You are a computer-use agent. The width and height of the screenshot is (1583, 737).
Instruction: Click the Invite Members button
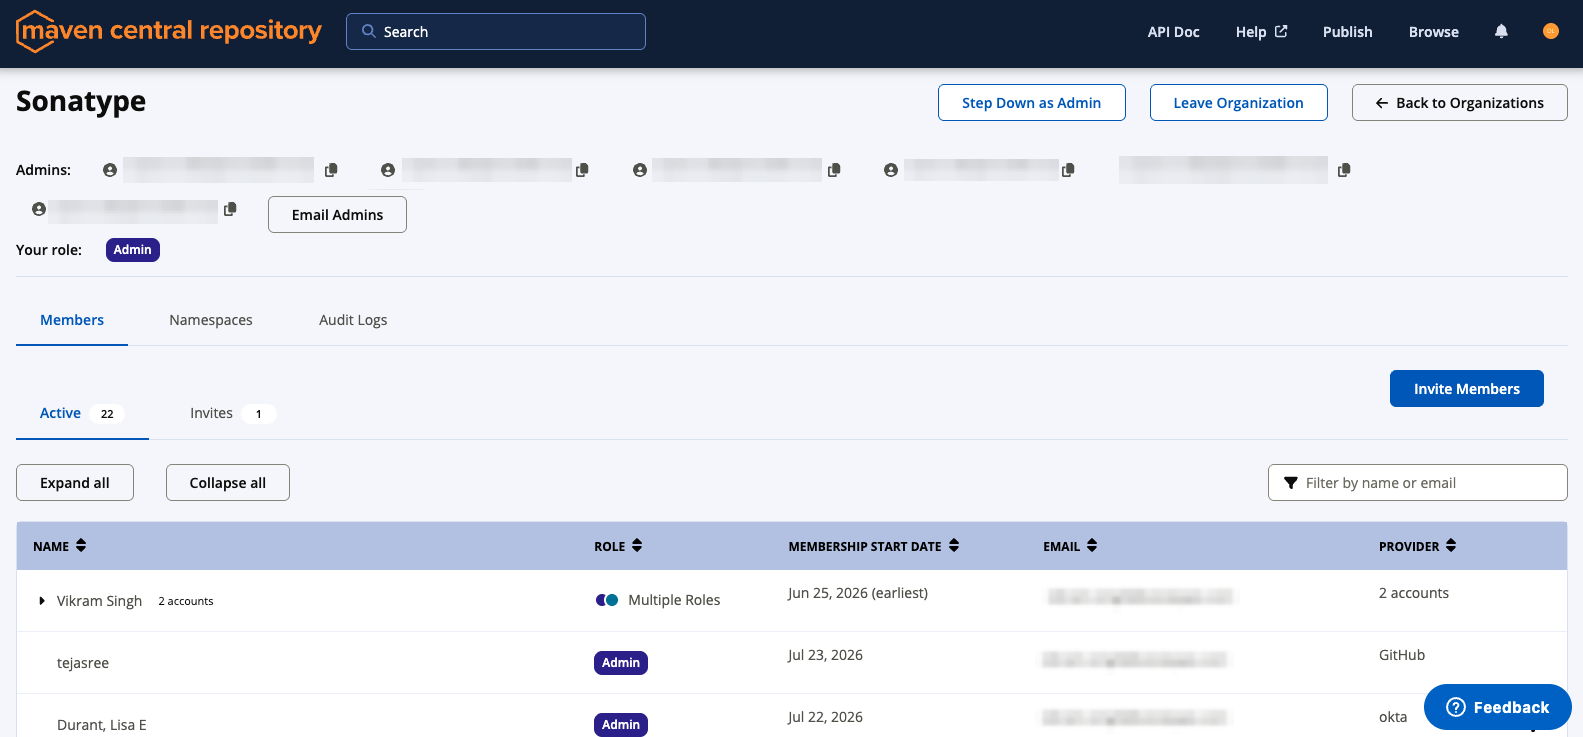[x=1466, y=389]
